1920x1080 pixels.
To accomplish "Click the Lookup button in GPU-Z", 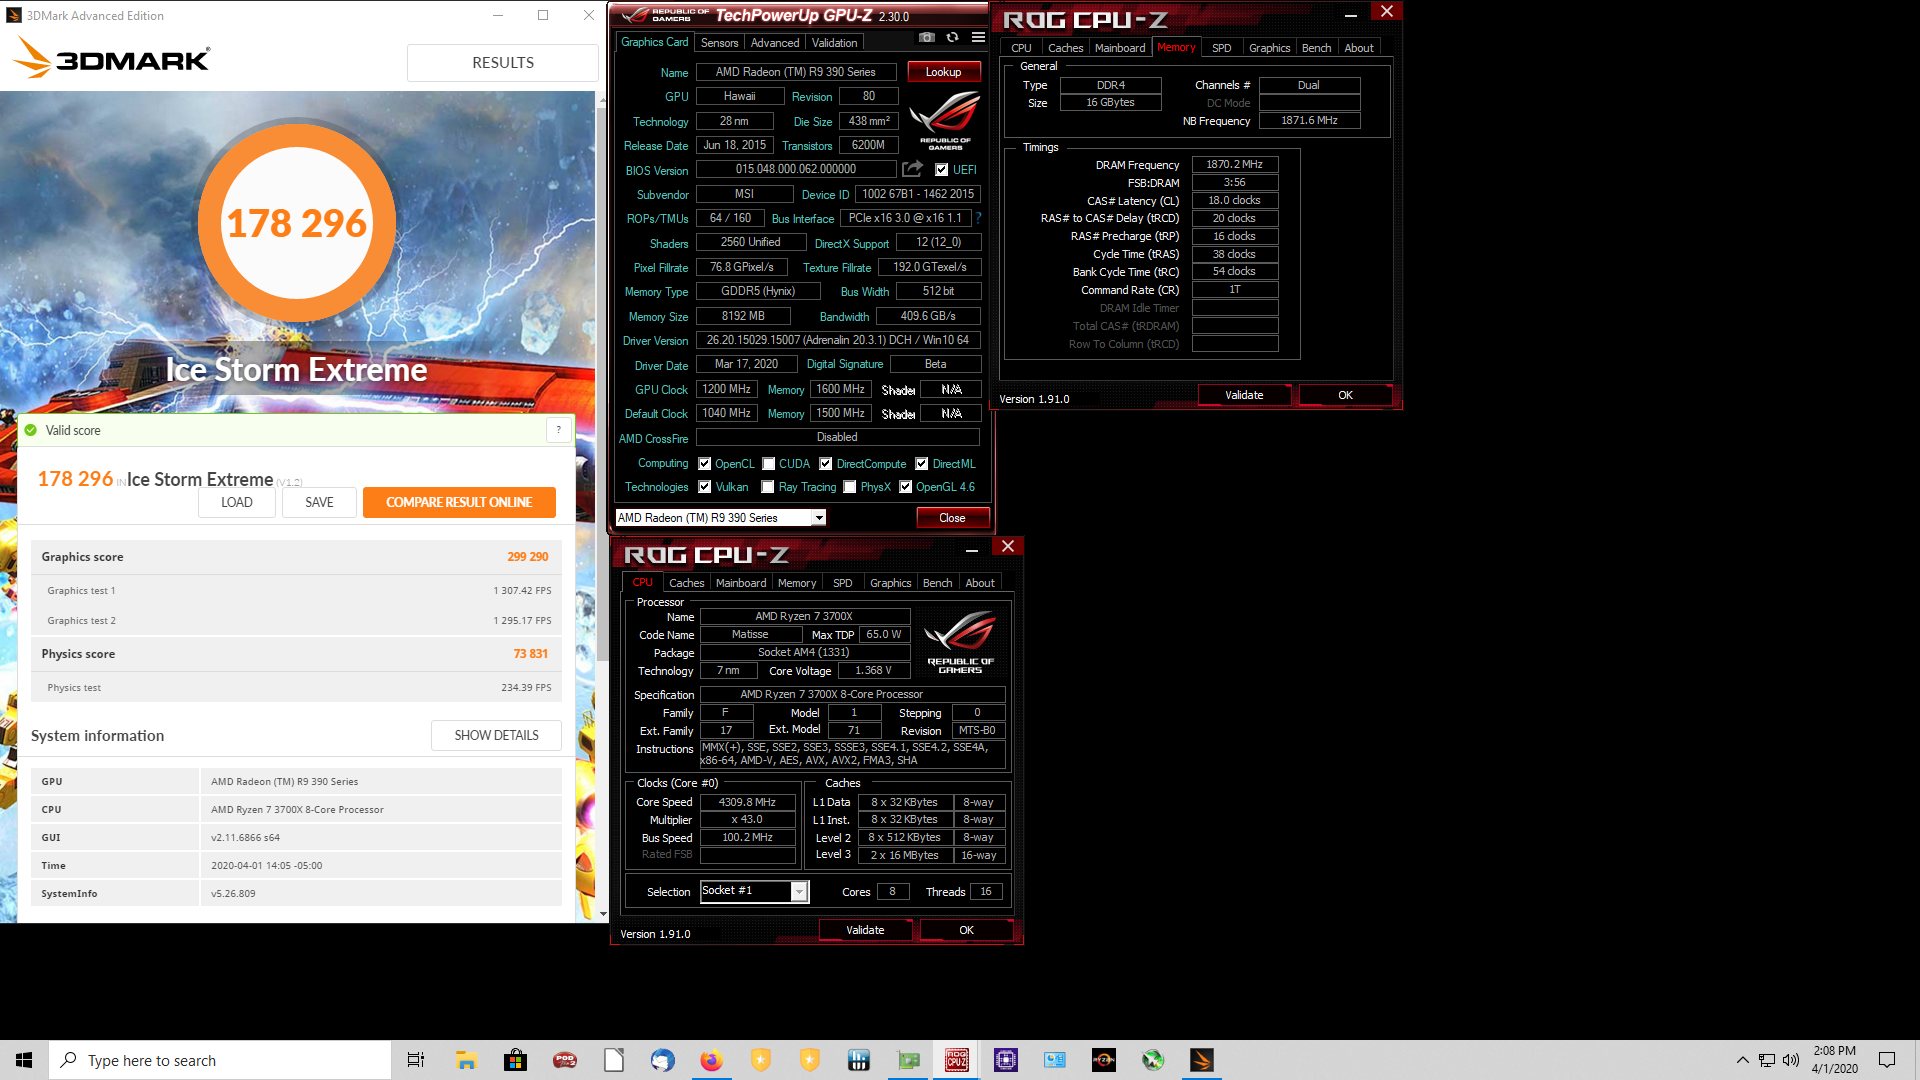I will [x=943, y=72].
